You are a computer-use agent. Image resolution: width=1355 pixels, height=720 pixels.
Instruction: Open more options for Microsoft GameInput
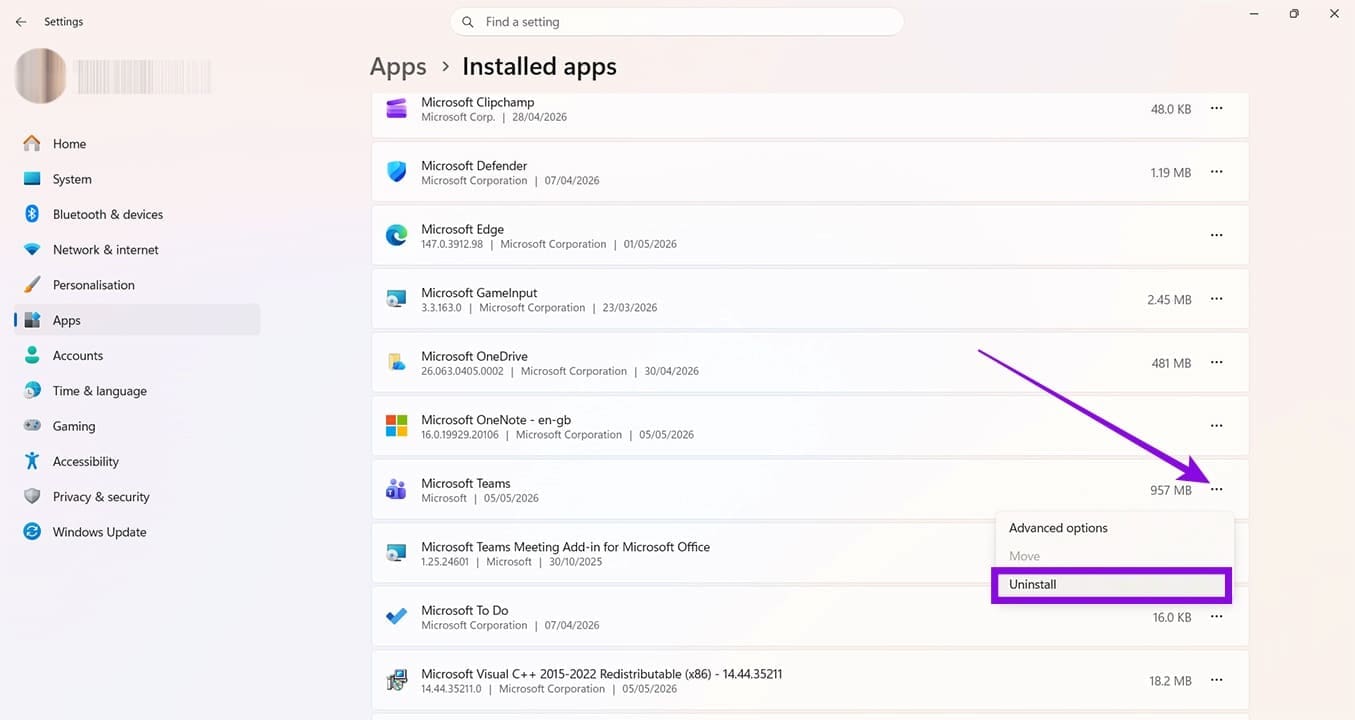pos(1217,299)
